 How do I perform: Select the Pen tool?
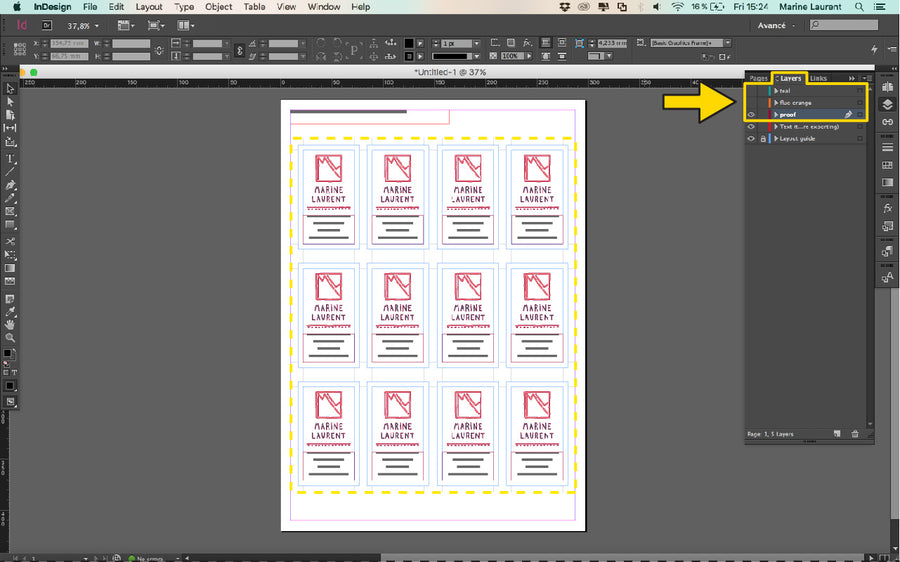pyautogui.click(x=10, y=185)
